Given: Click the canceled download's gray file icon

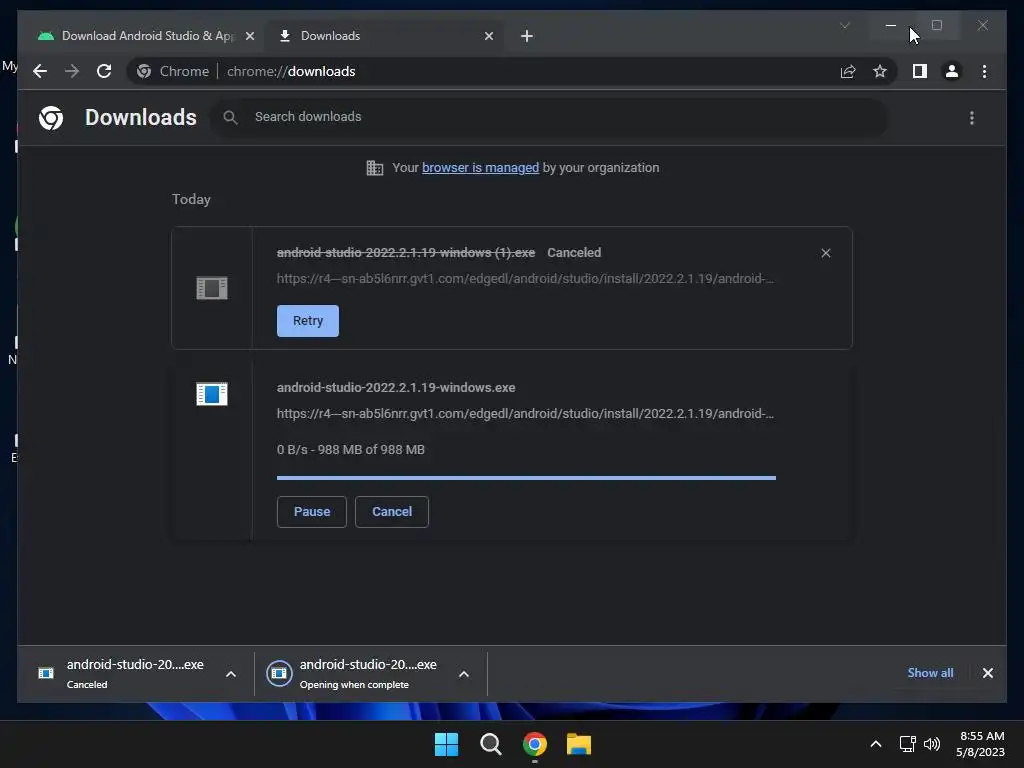Looking at the screenshot, I should (x=212, y=287).
